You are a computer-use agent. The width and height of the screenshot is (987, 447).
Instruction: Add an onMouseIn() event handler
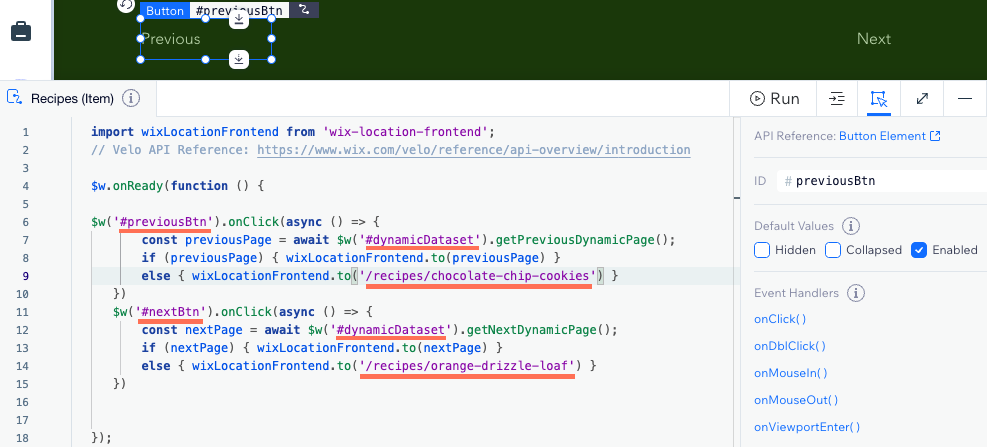click(x=791, y=373)
